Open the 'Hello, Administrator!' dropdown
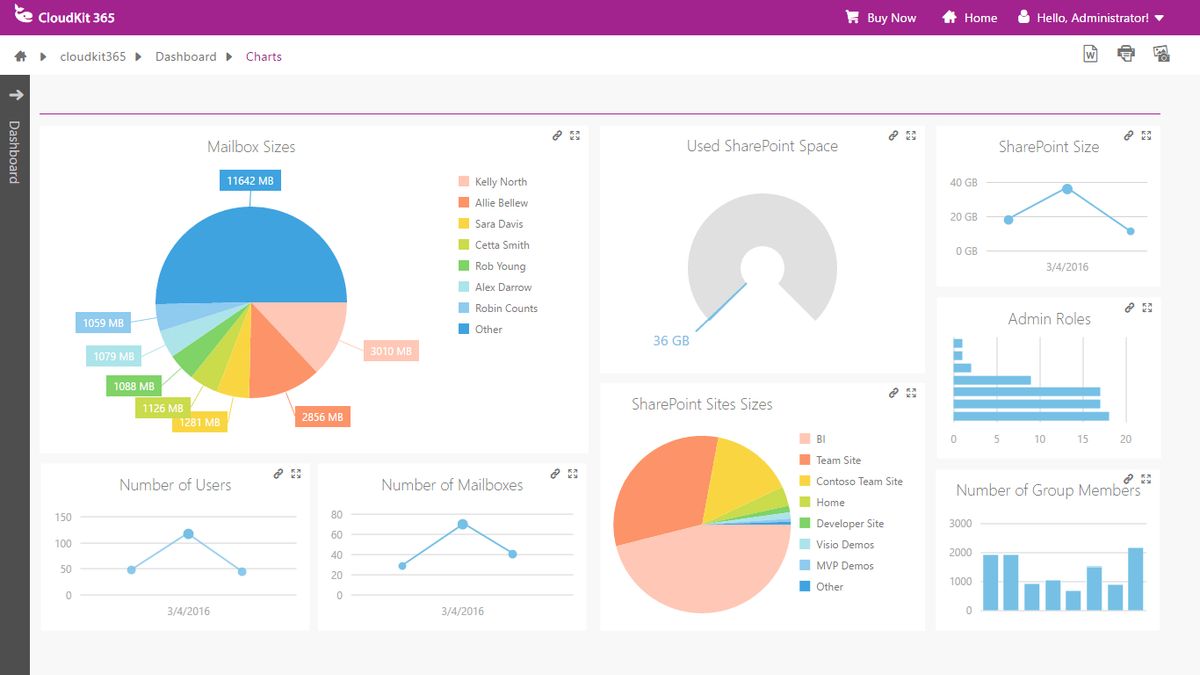Viewport: 1200px width, 675px height. (x=1093, y=17)
